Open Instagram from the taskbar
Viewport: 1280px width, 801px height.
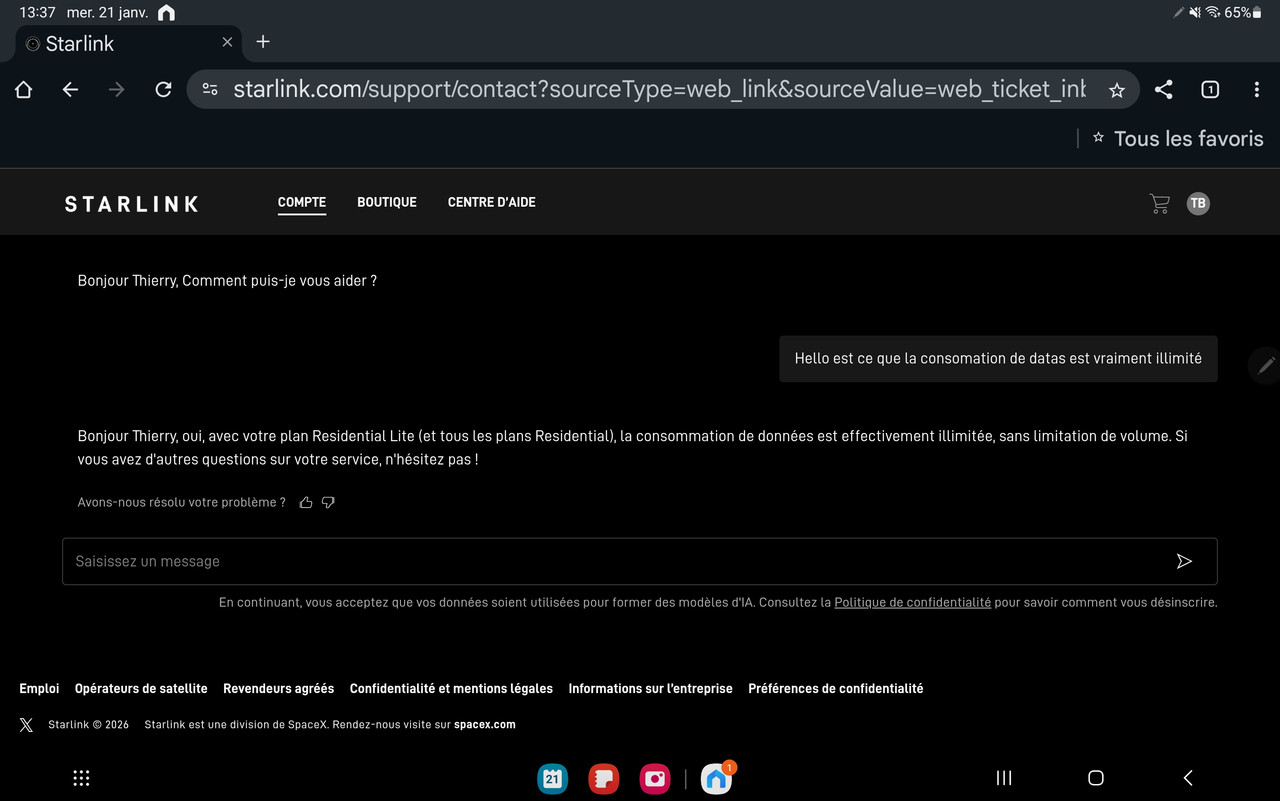tap(654, 778)
